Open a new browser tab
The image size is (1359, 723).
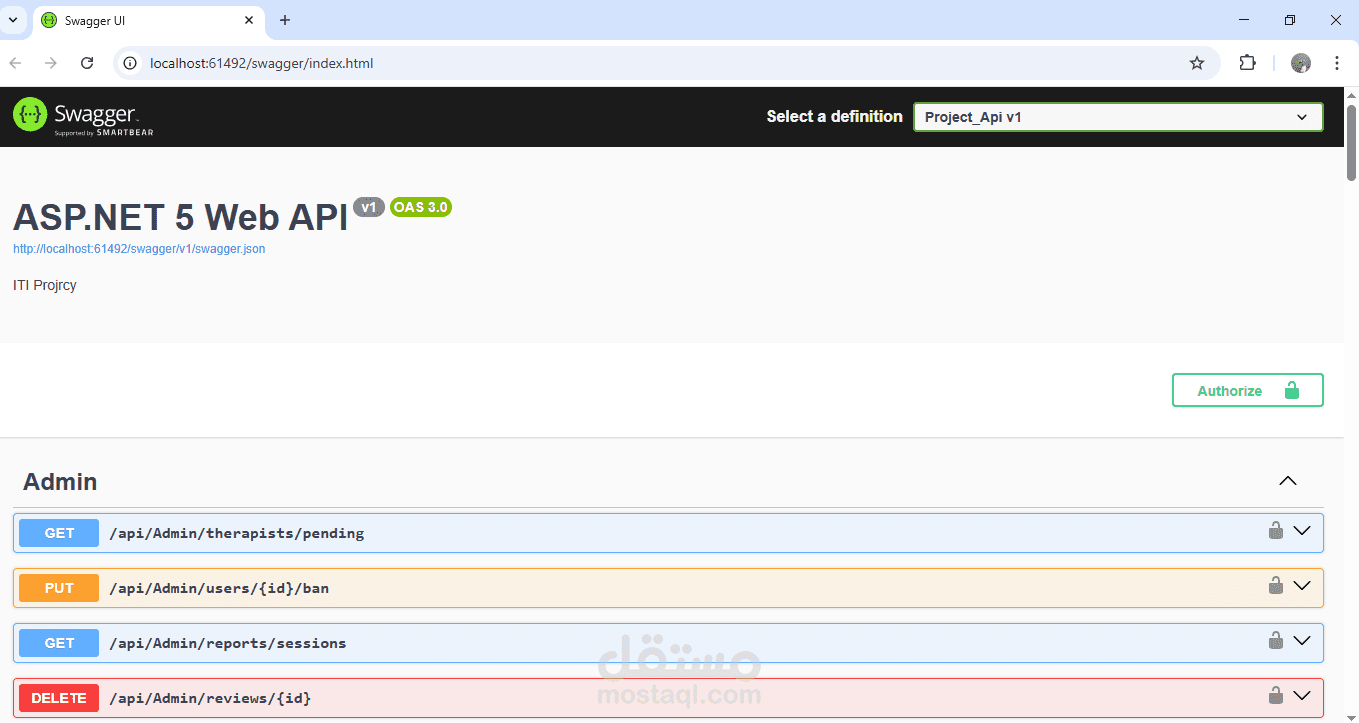[285, 20]
